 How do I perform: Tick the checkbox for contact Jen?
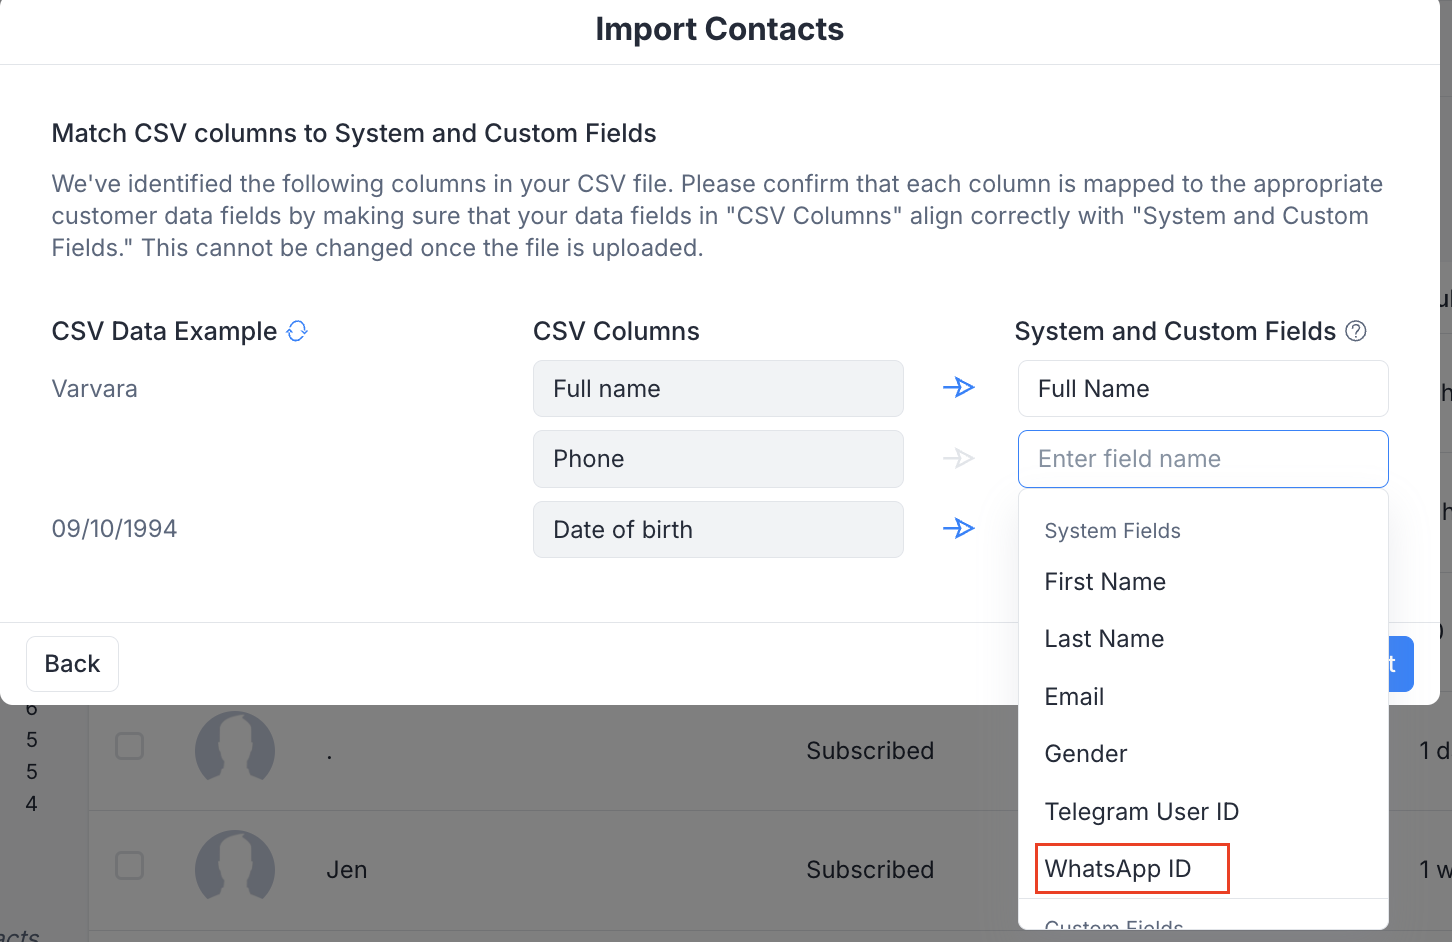tap(130, 865)
